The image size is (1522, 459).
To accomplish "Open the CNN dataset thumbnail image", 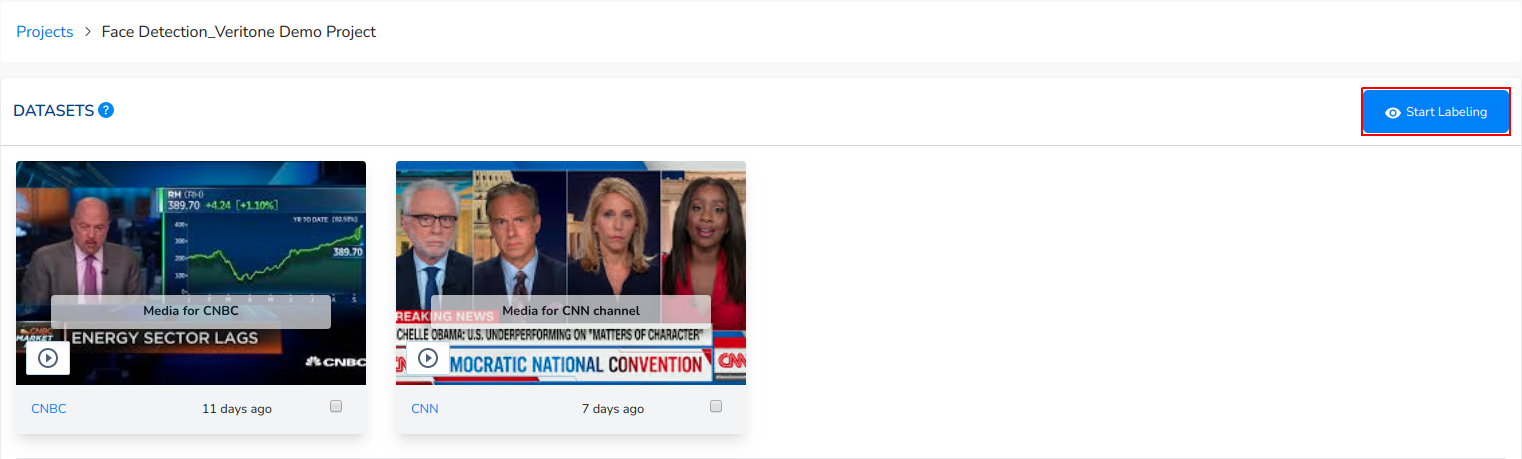I will pyautogui.click(x=571, y=273).
